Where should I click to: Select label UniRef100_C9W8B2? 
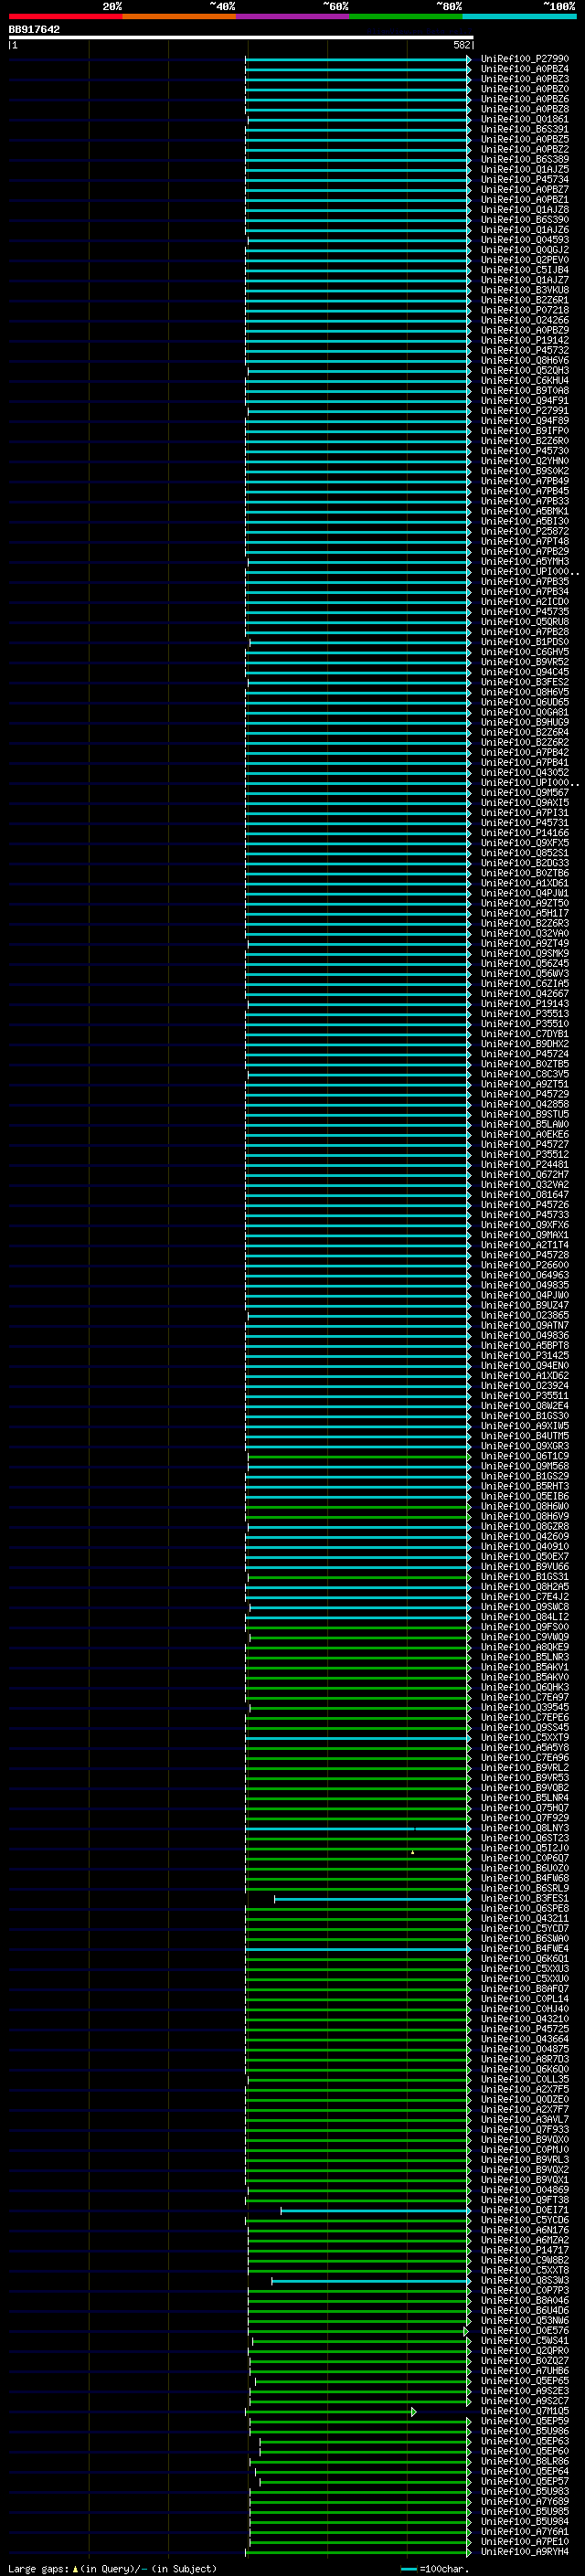(525, 2260)
